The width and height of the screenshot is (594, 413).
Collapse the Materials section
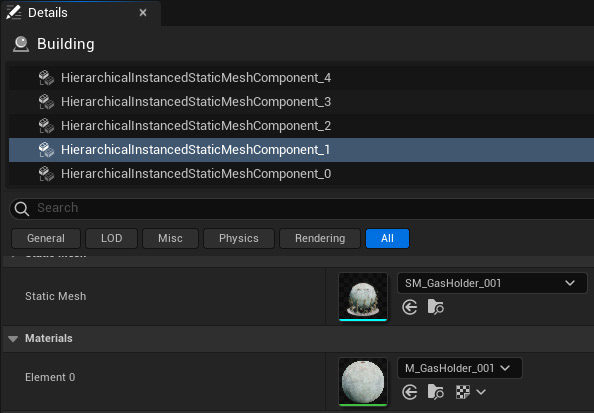tap(13, 338)
